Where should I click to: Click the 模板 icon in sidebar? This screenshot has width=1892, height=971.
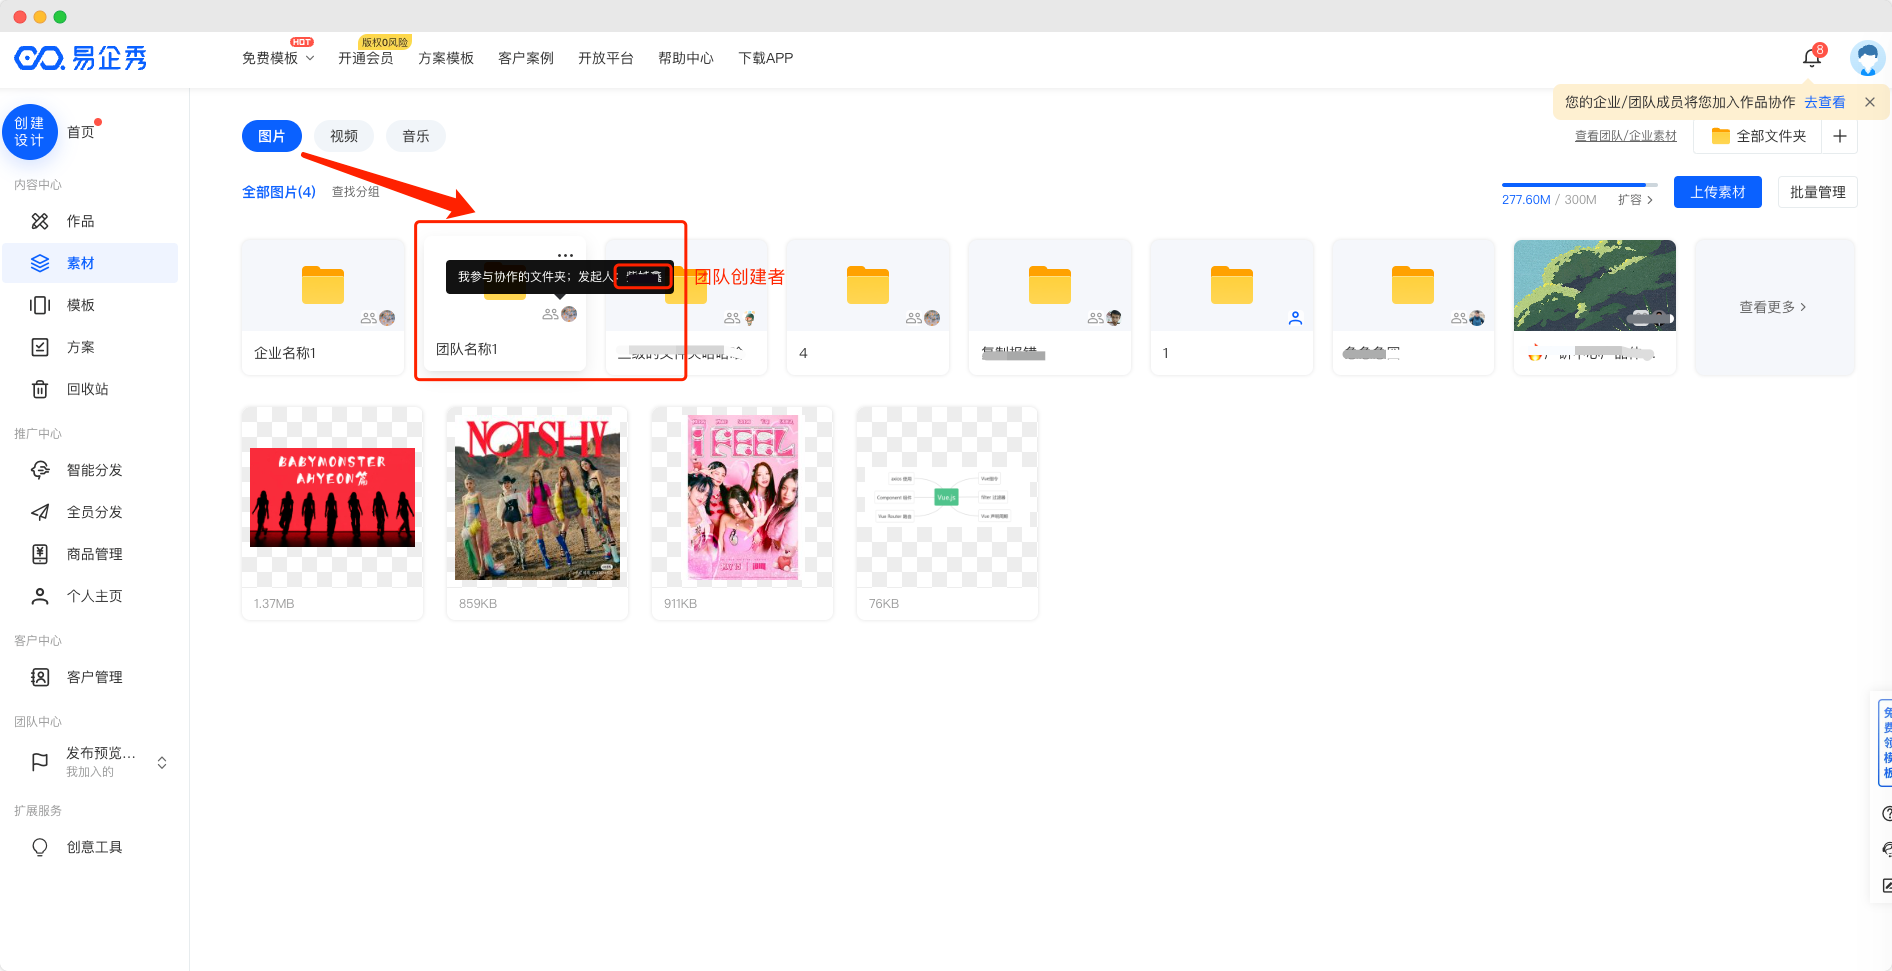tap(40, 305)
